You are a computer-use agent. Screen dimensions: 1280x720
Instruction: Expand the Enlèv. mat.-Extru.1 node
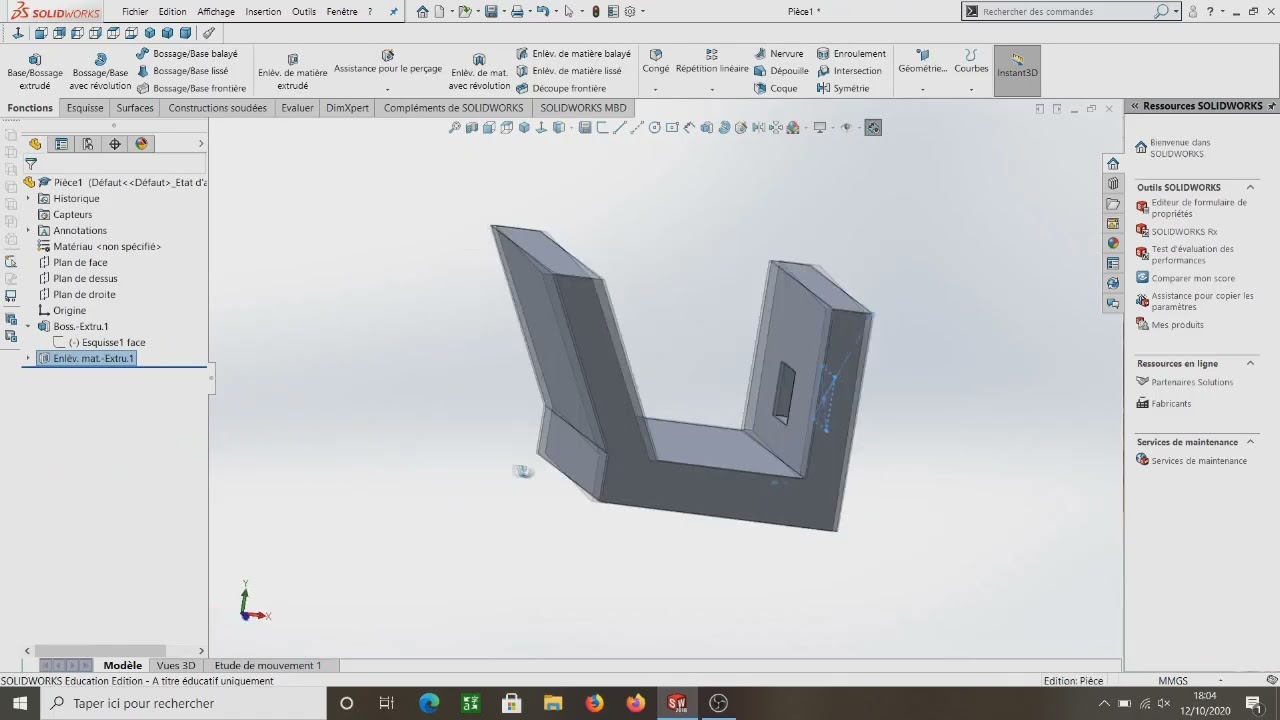point(28,358)
